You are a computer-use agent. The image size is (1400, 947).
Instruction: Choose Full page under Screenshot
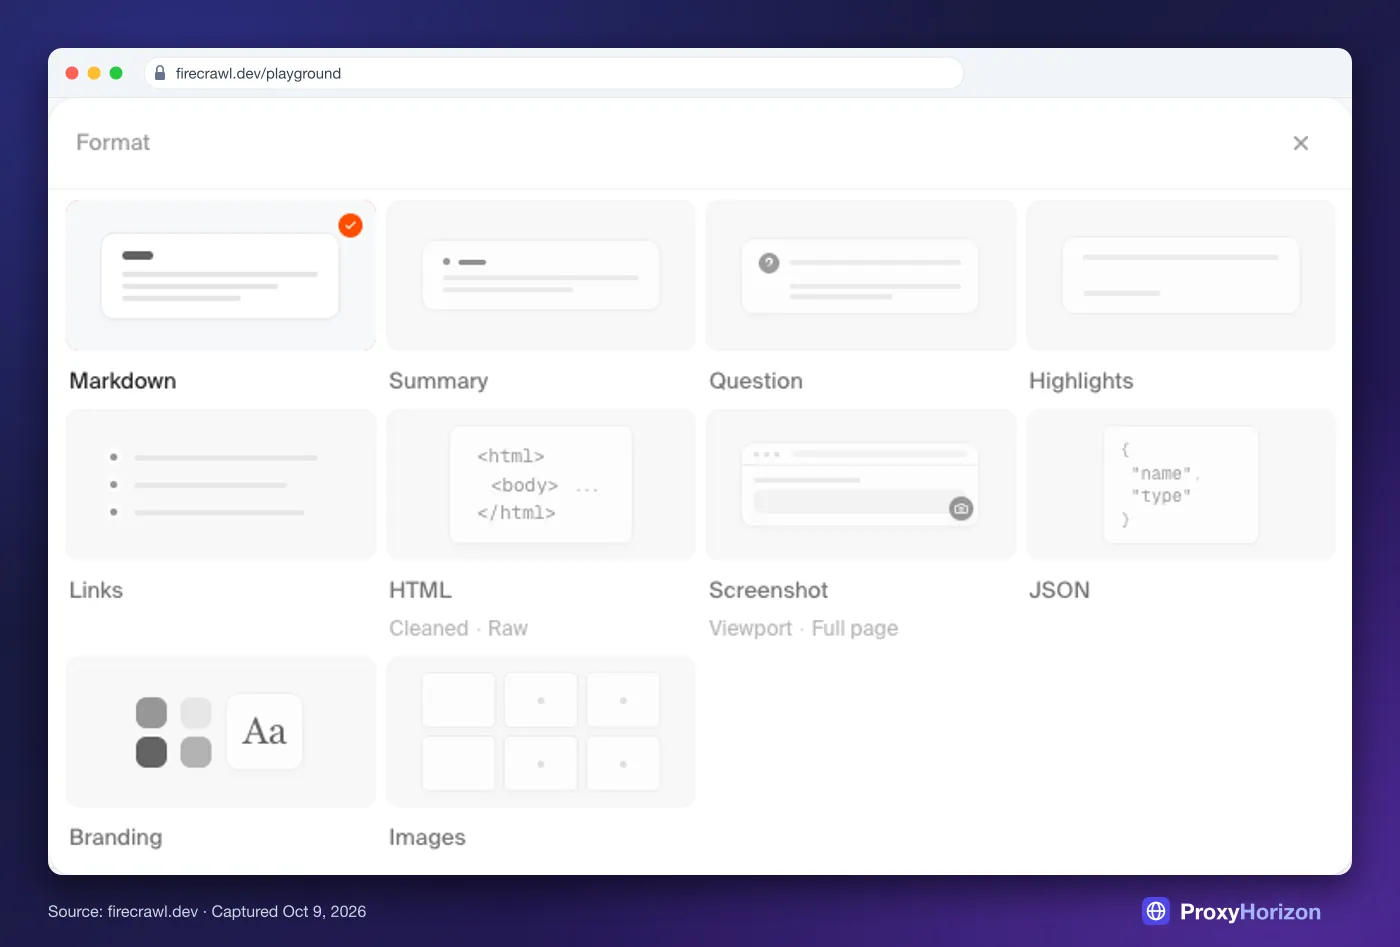(855, 628)
